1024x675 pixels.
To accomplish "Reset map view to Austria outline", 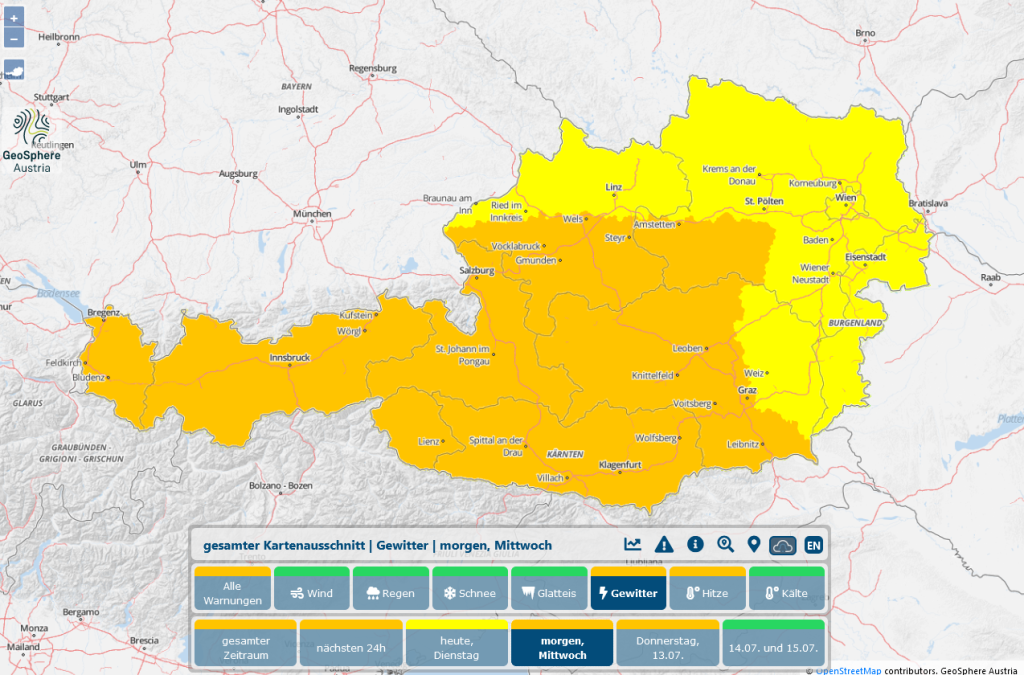I will 14,70.
